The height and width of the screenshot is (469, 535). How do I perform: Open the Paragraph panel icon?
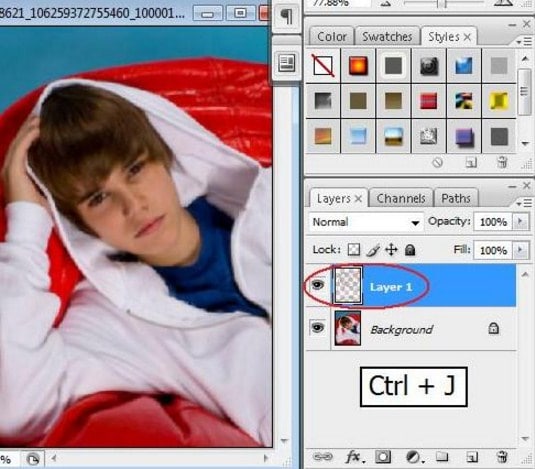pos(287,16)
